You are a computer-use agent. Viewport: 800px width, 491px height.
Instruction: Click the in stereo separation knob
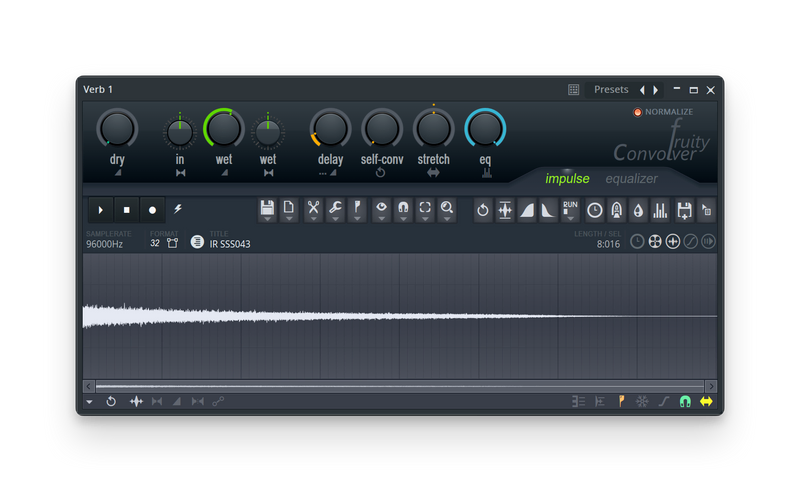pyautogui.click(x=180, y=133)
